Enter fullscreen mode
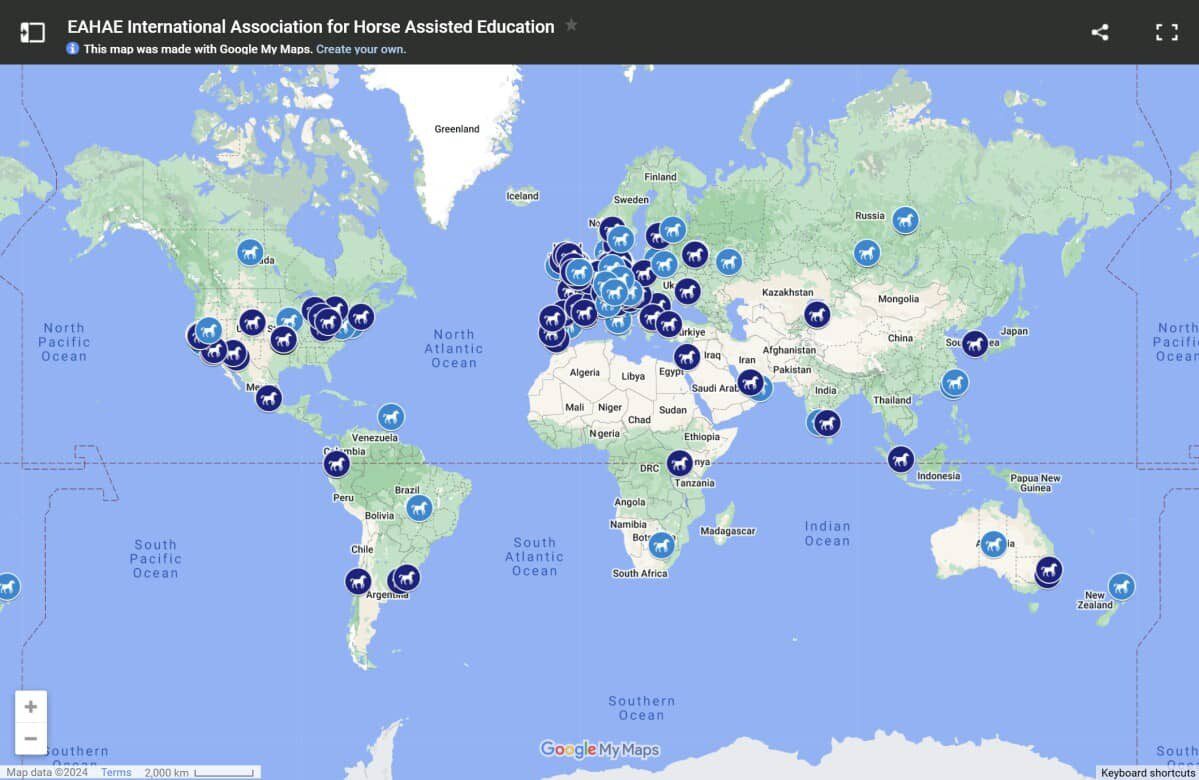This screenshot has width=1199, height=780. pos(1166,31)
